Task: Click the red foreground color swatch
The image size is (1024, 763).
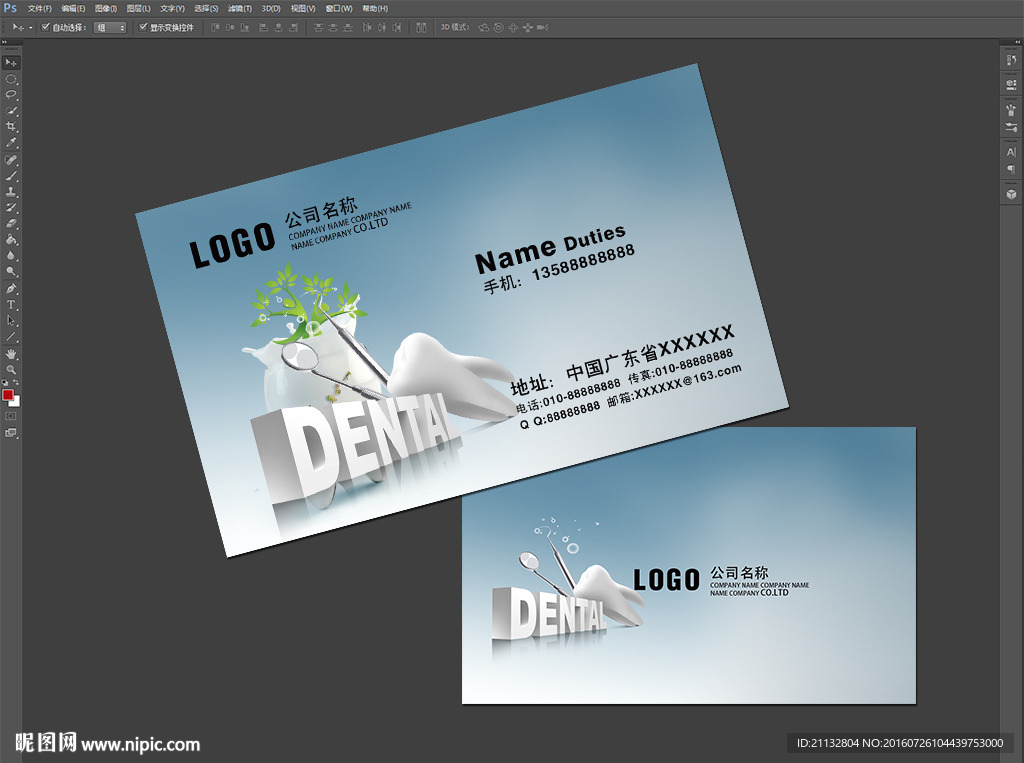Action: [7, 395]
